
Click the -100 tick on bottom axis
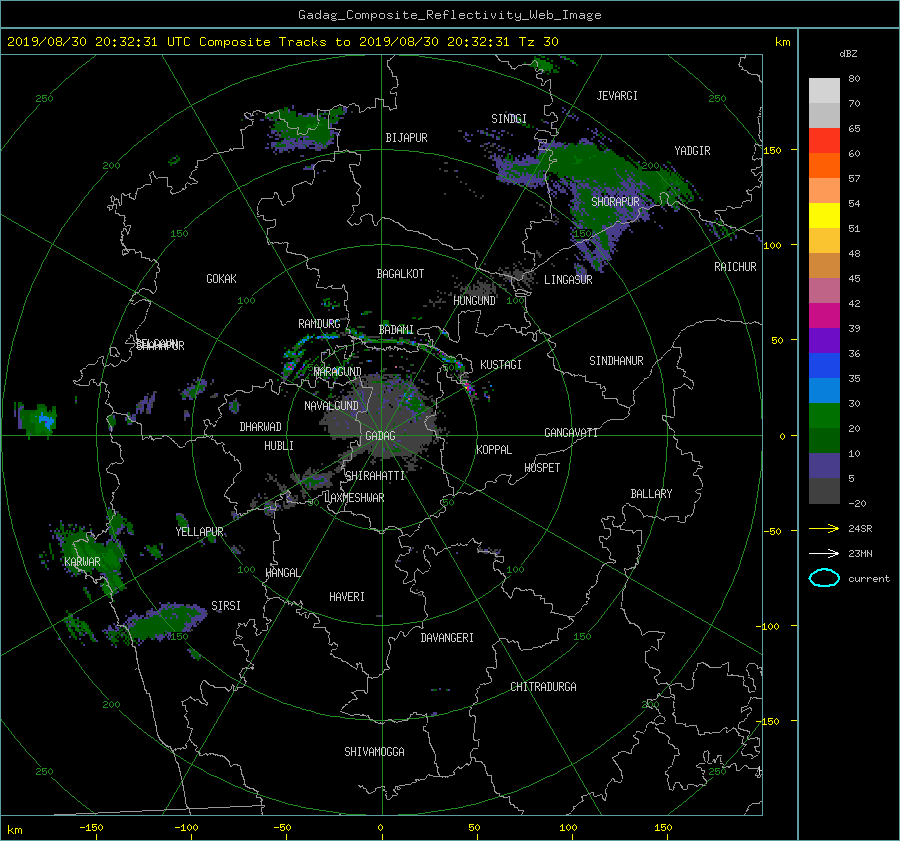pyautogui.click(x=187, y=827)
